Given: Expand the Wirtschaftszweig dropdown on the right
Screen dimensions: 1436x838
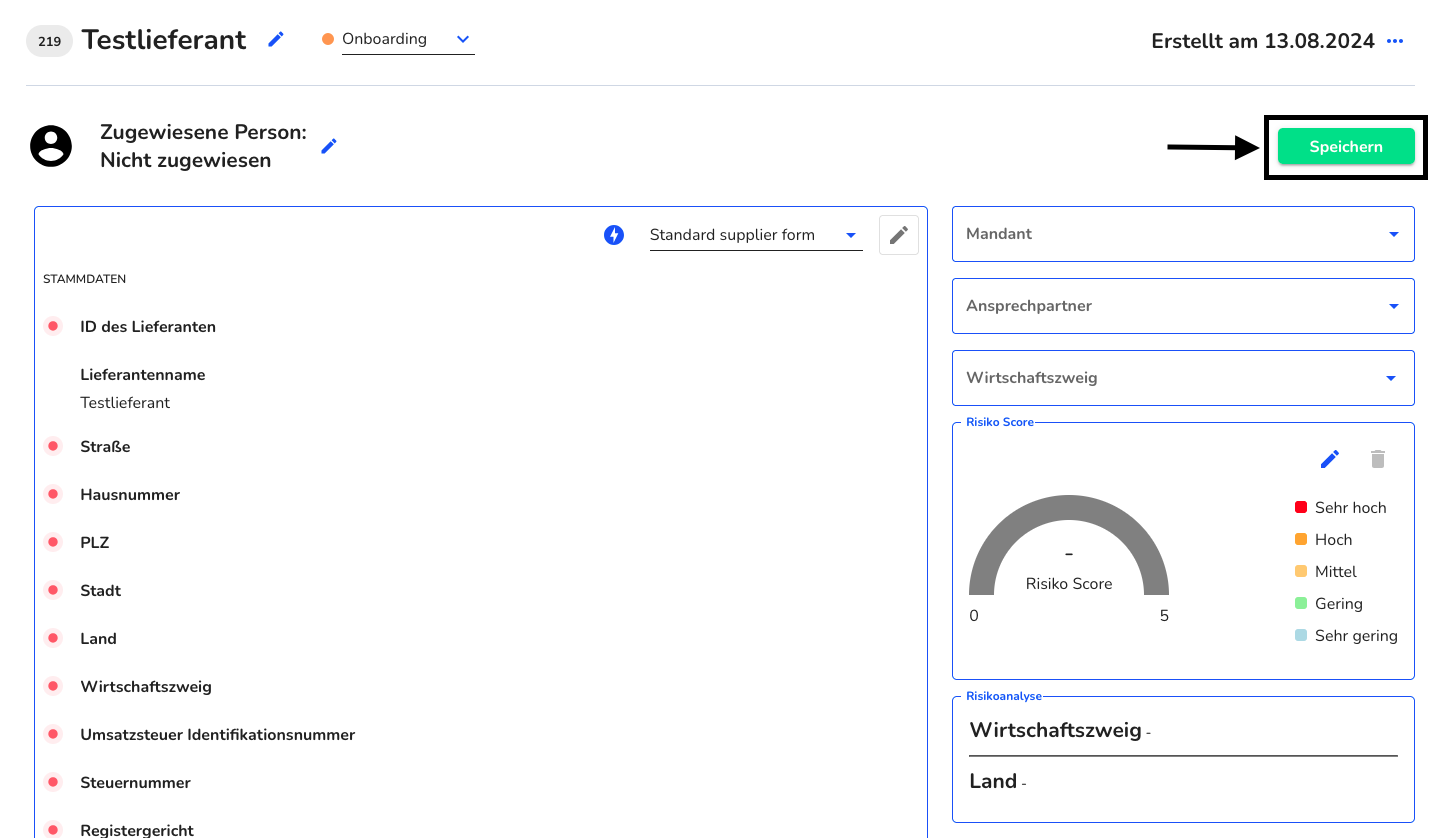Looking at the screenshot, I should [1183, 378].
